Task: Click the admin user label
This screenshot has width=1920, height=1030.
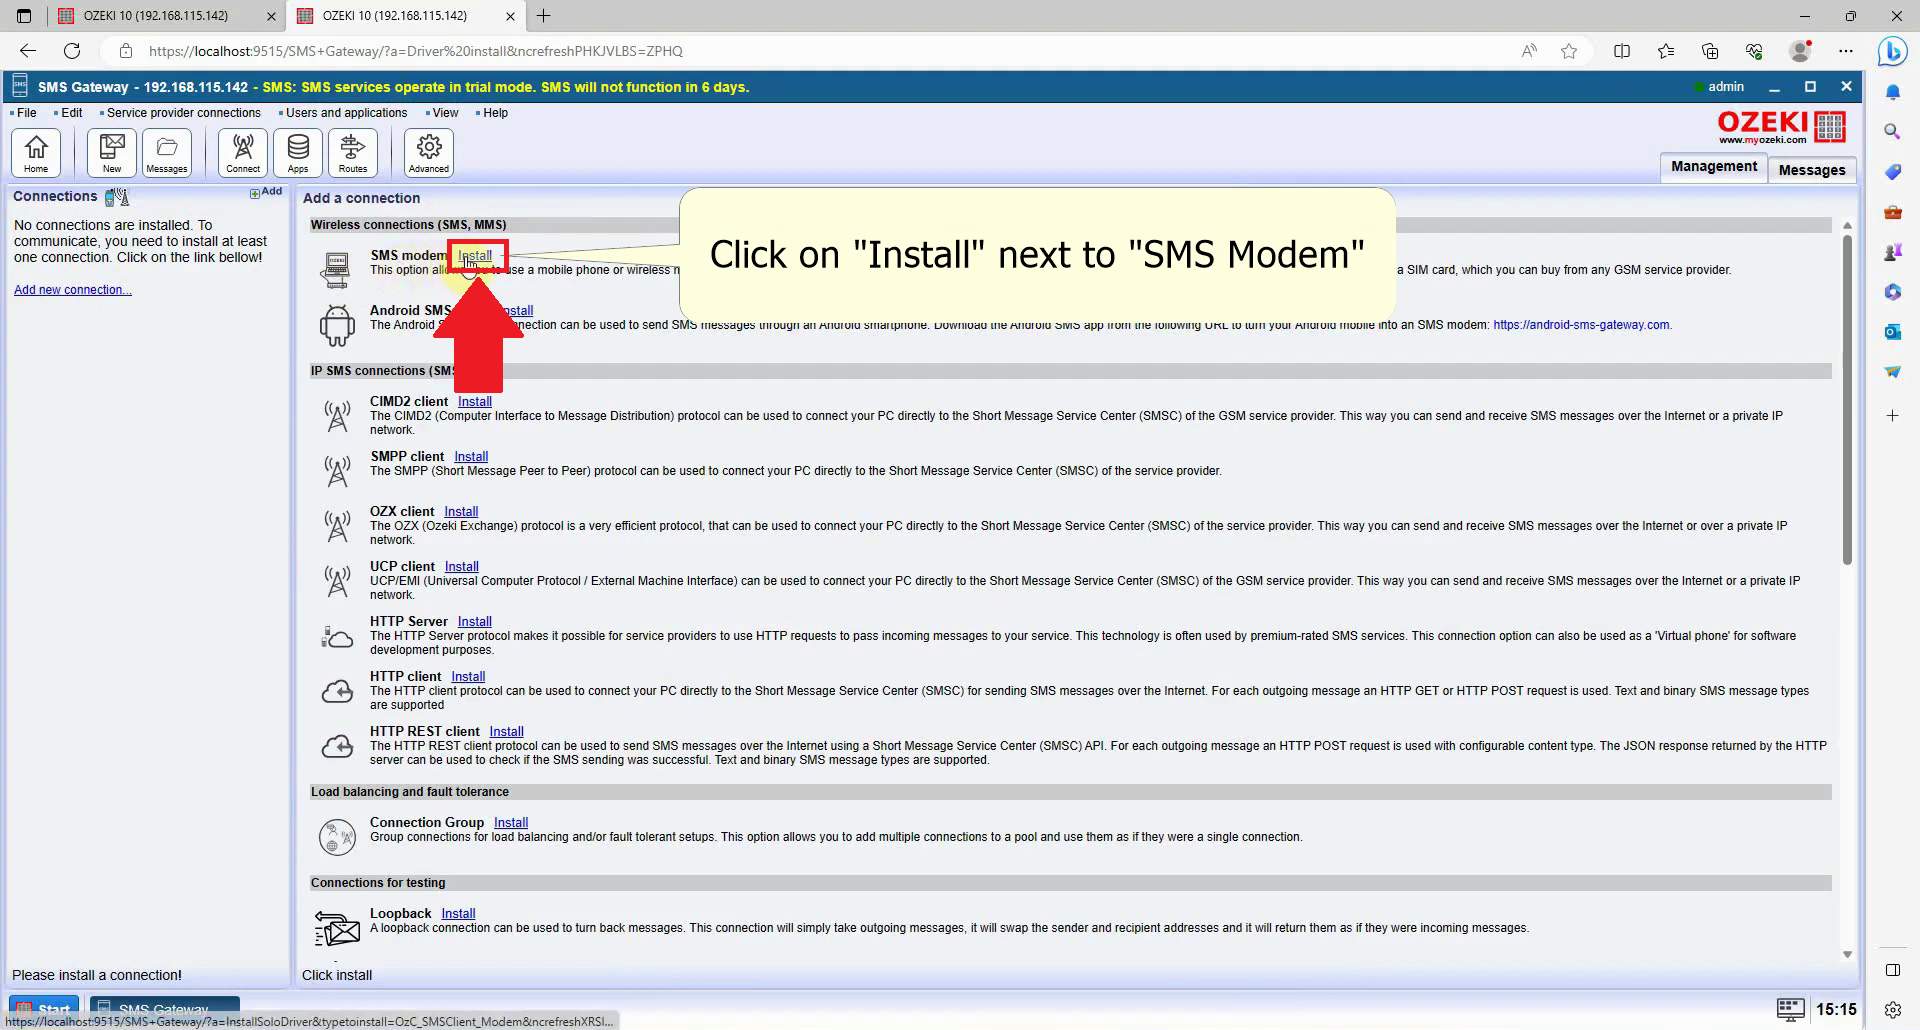Action: pos(1726,87)
